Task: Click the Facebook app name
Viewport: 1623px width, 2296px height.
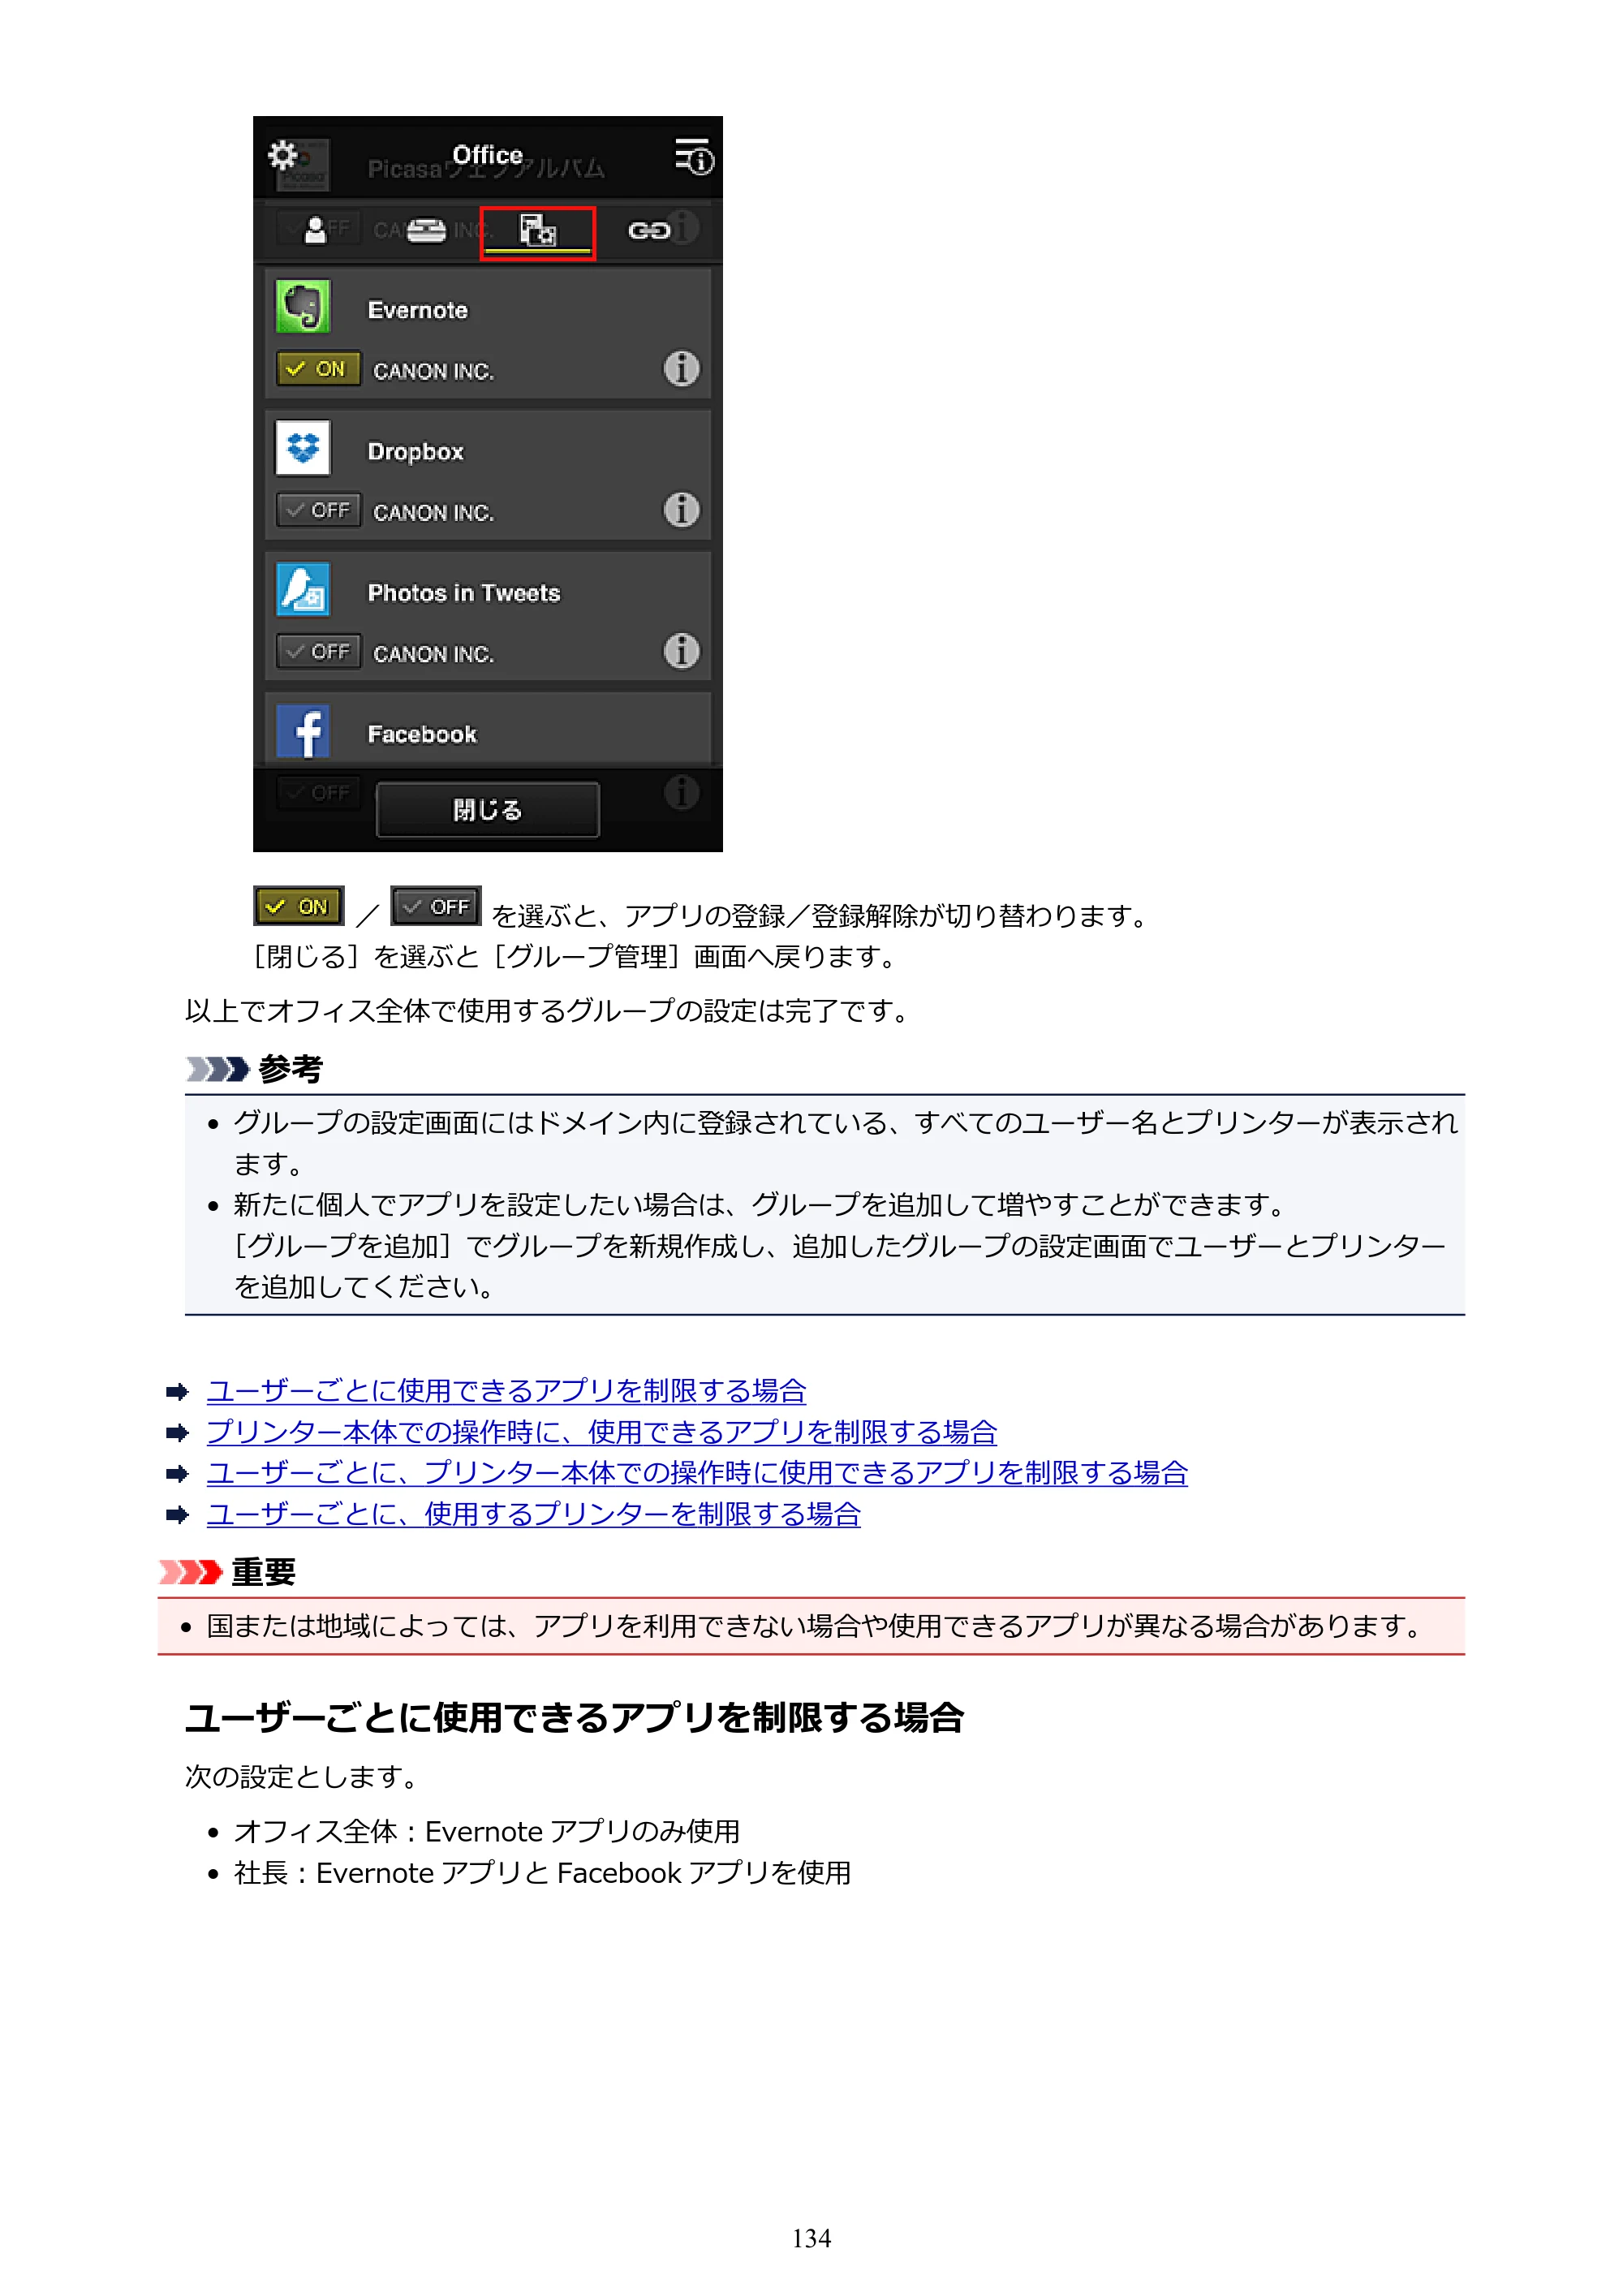Action: (x=422, y=734)
